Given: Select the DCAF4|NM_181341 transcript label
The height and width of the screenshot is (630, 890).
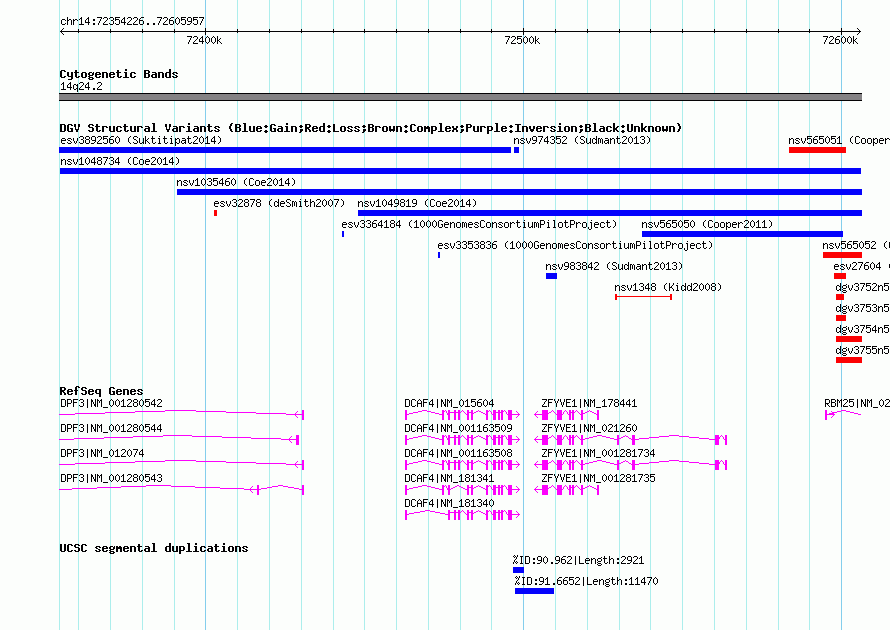Looking at the screenshot, I should click(449, 478).
